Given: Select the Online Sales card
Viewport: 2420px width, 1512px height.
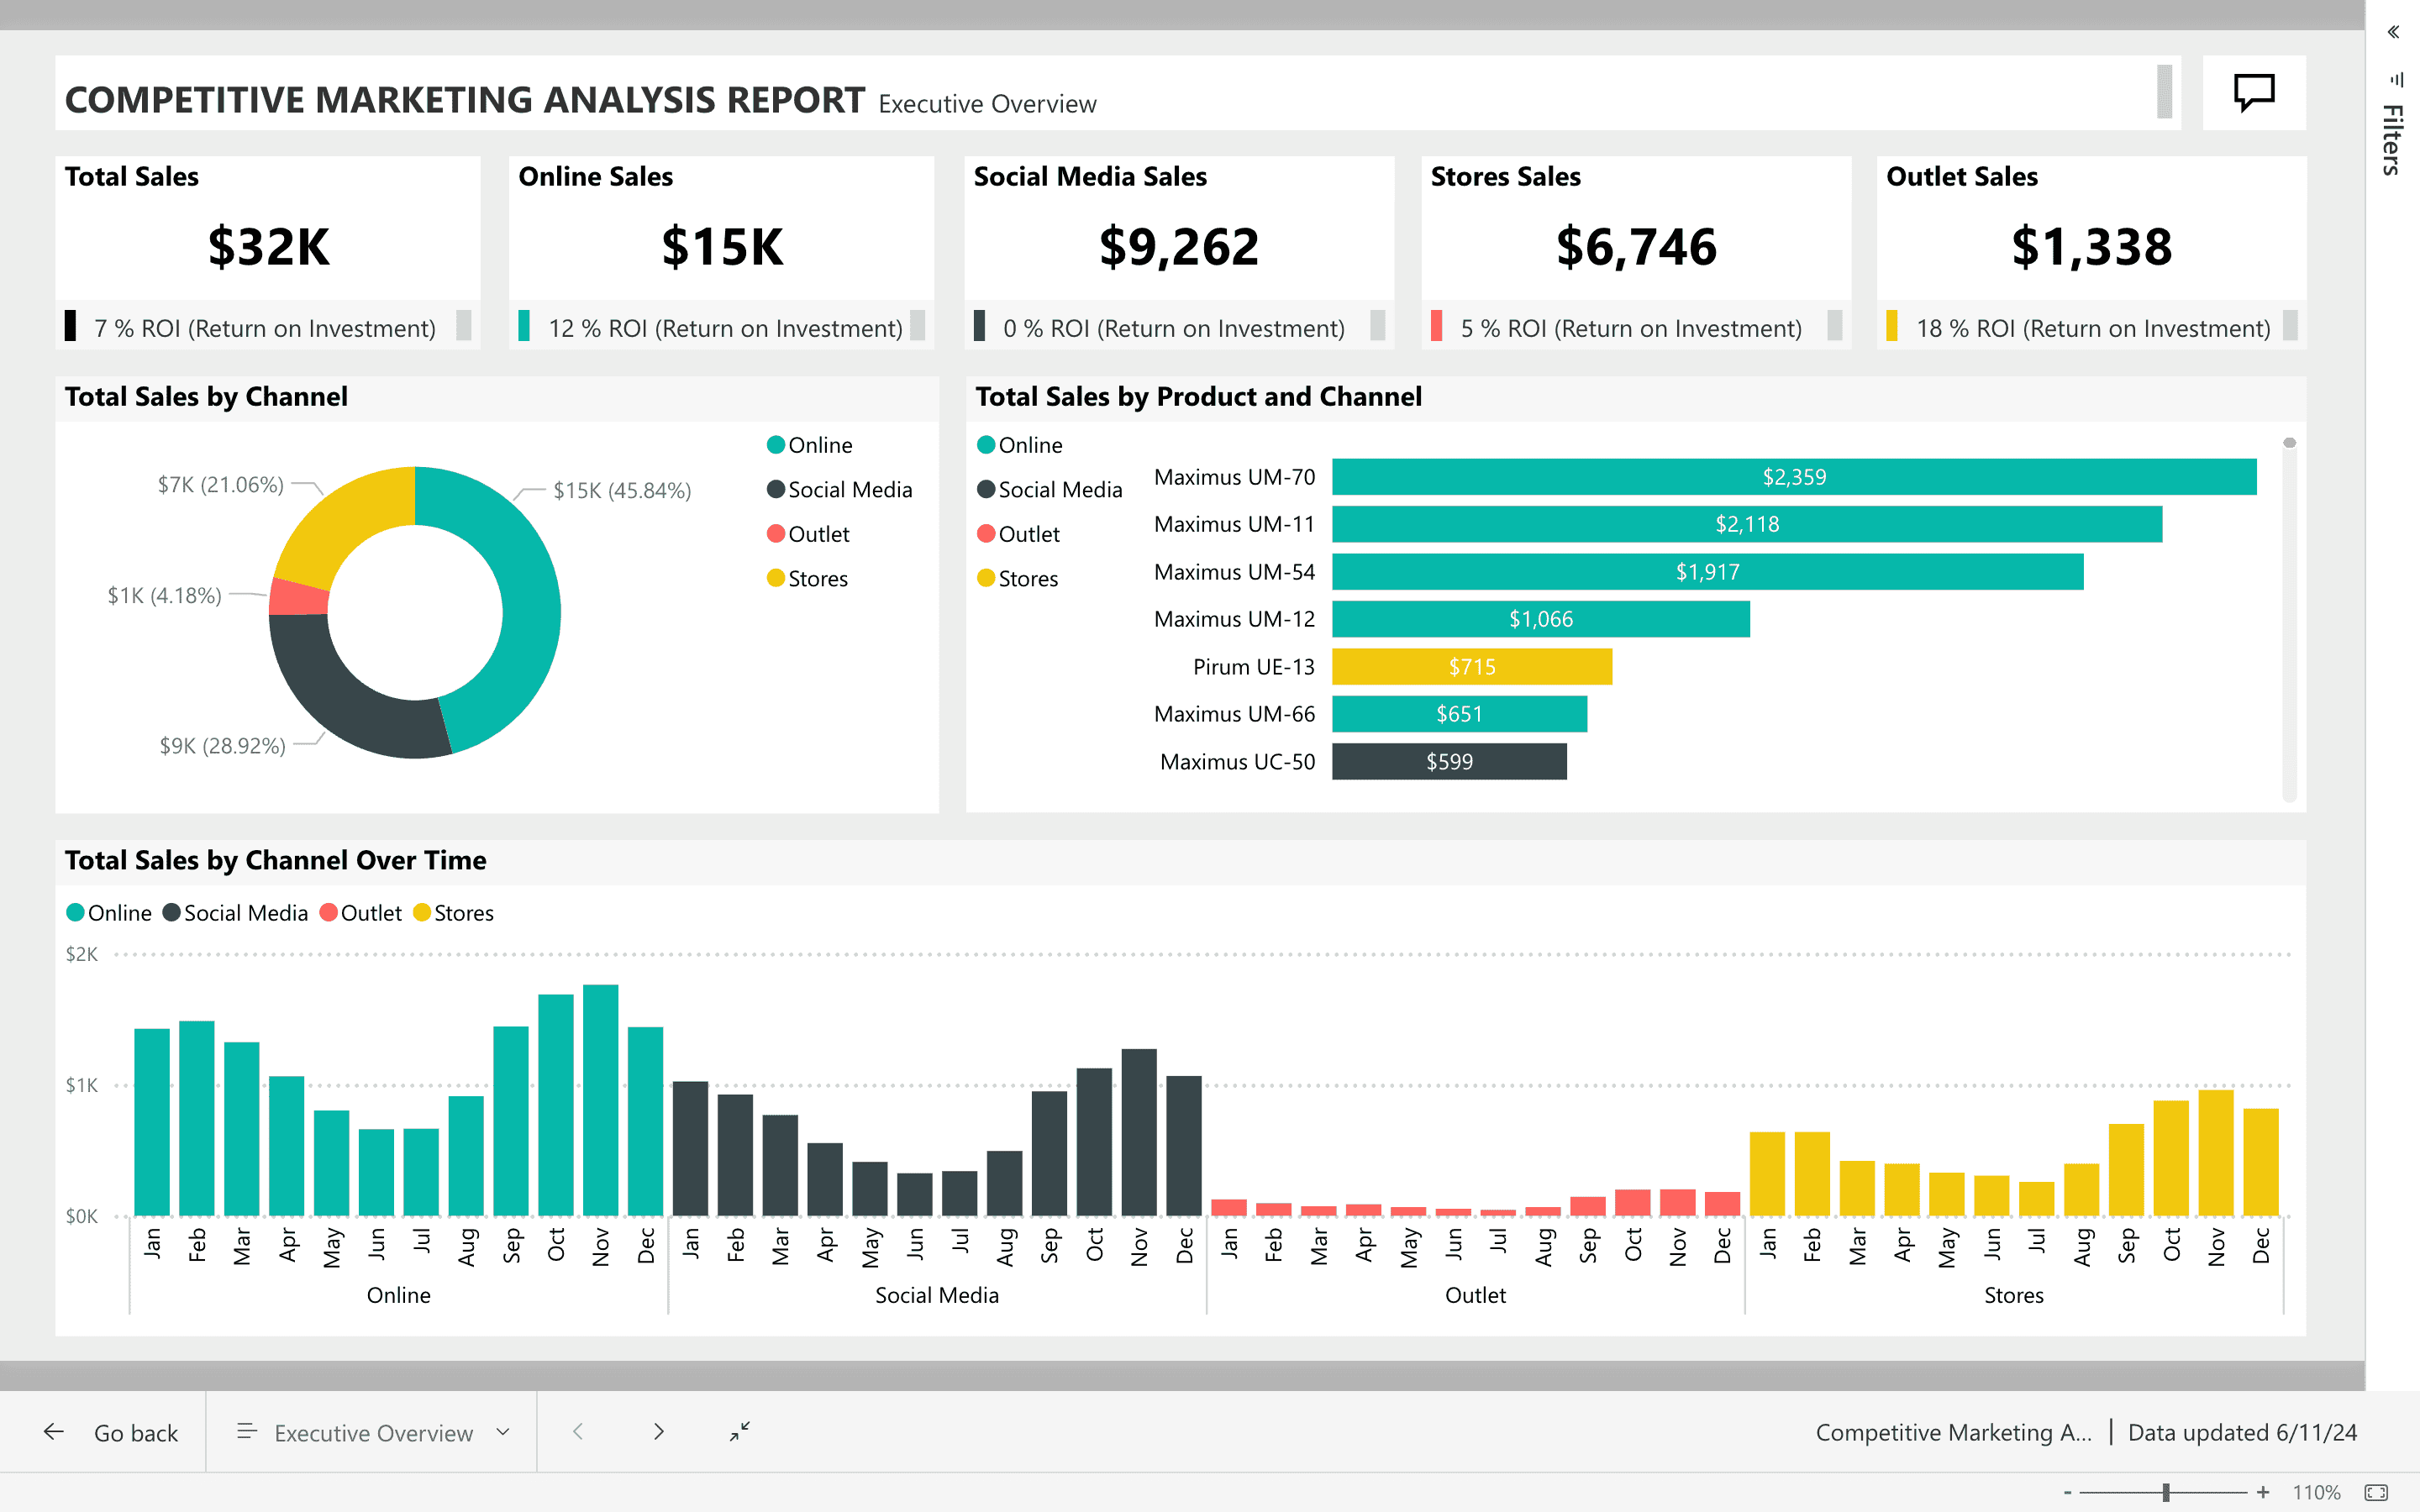Looking at the screenshot, I should coord(722,252).
